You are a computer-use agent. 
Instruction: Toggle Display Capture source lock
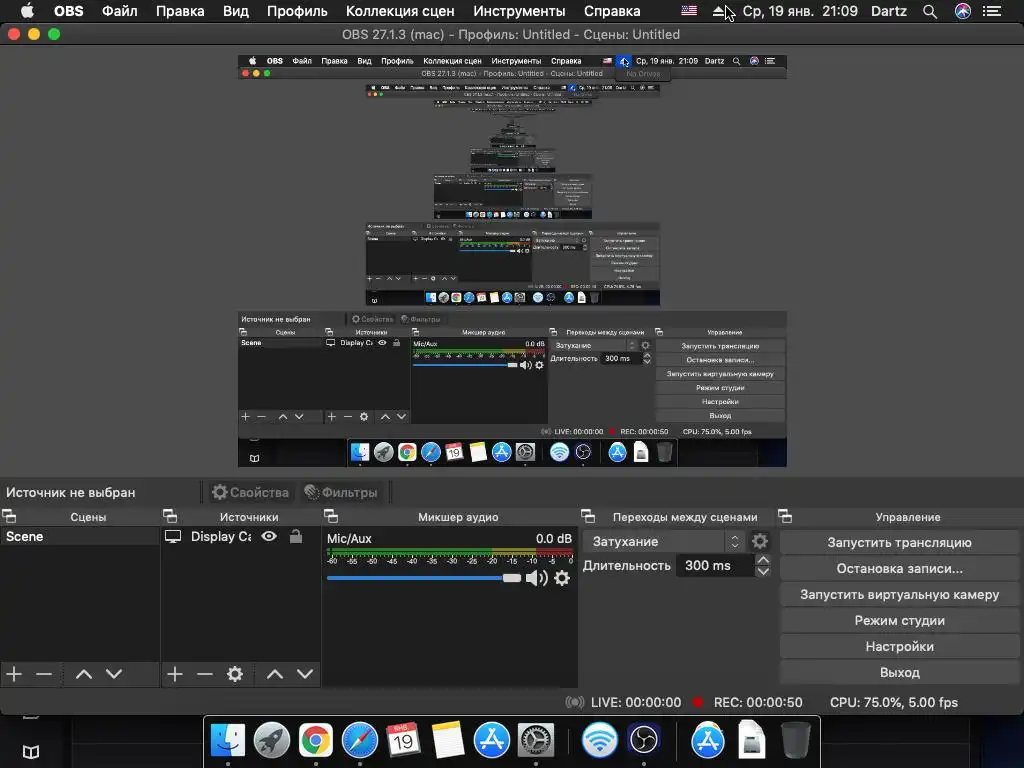296,536
